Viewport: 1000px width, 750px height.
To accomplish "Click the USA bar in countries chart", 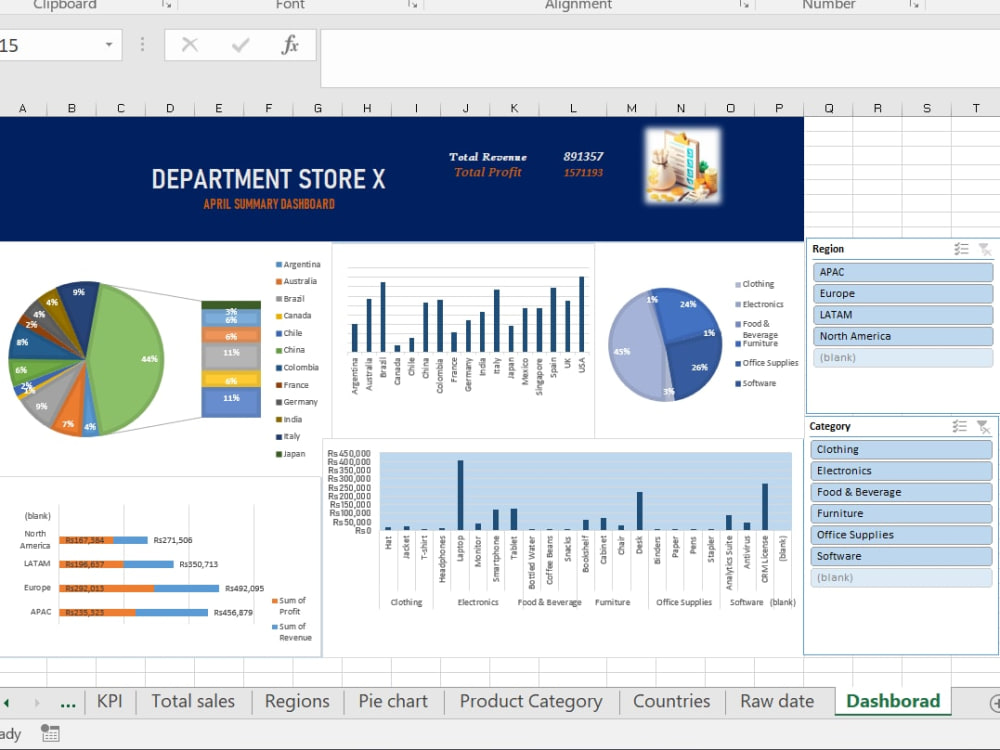I will pos(582,314).
